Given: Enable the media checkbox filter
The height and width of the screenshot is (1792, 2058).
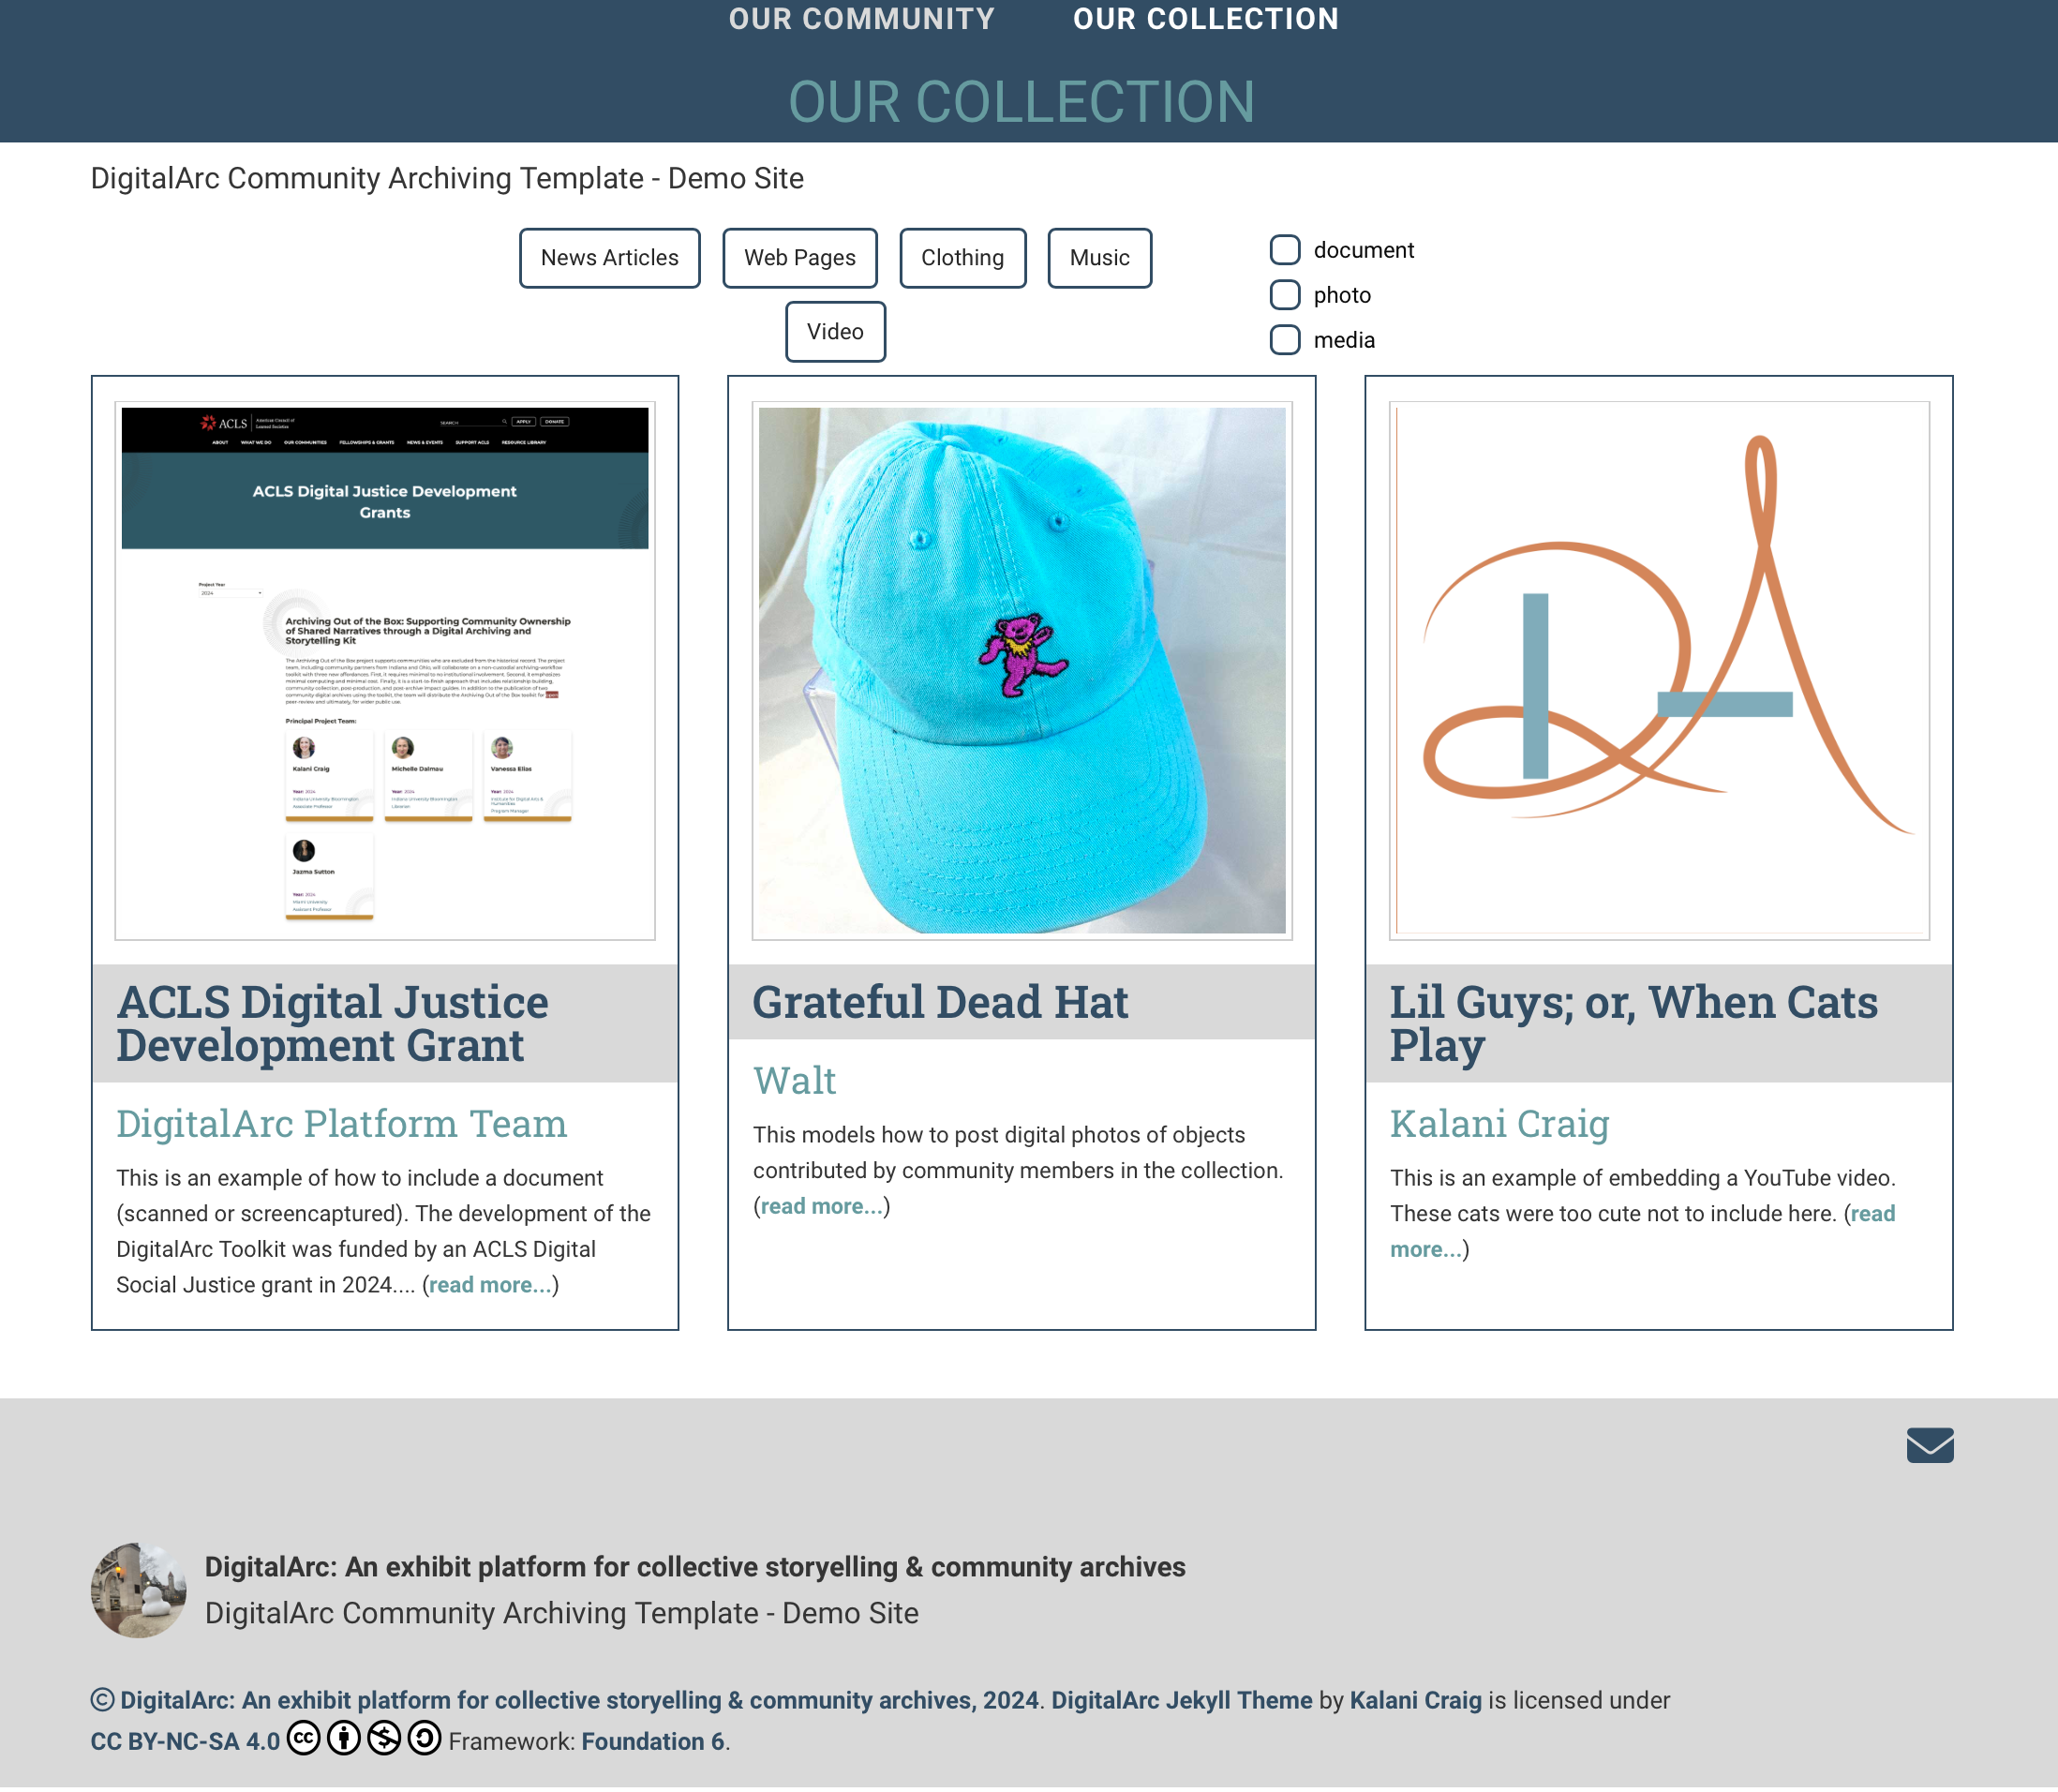Looking at the screenshot, I should pos(1285,337).
